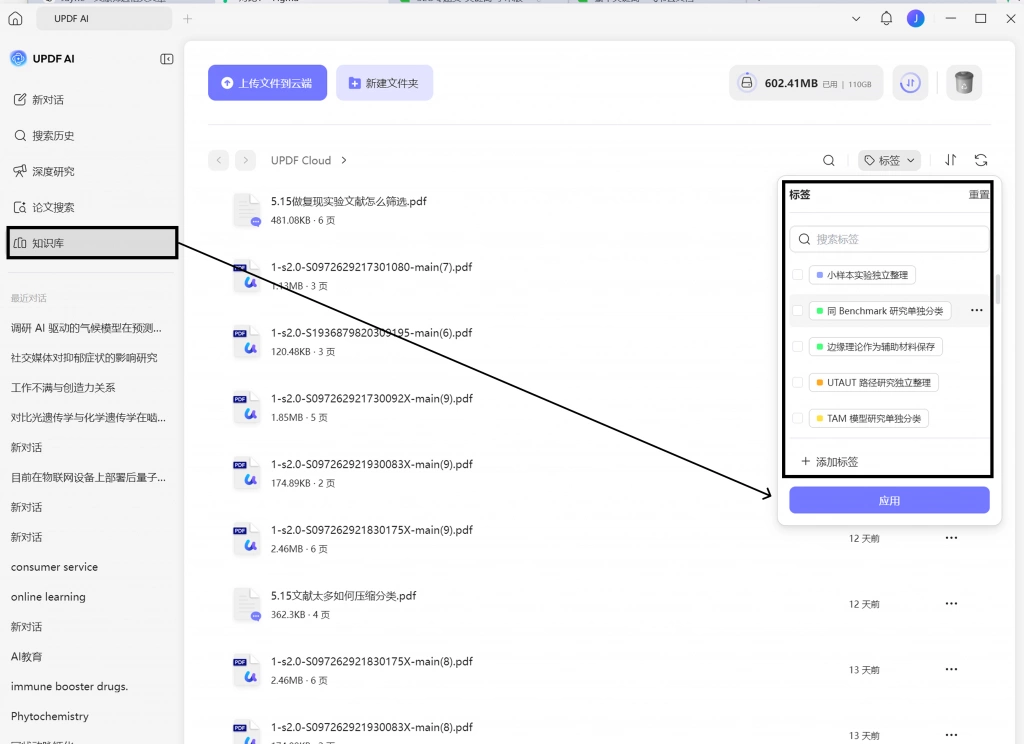Viewport: 1024px width, 744px height.
Task: Click the cloud sync transfer icon
Action: pyautogui.click(x=910, y=83)
